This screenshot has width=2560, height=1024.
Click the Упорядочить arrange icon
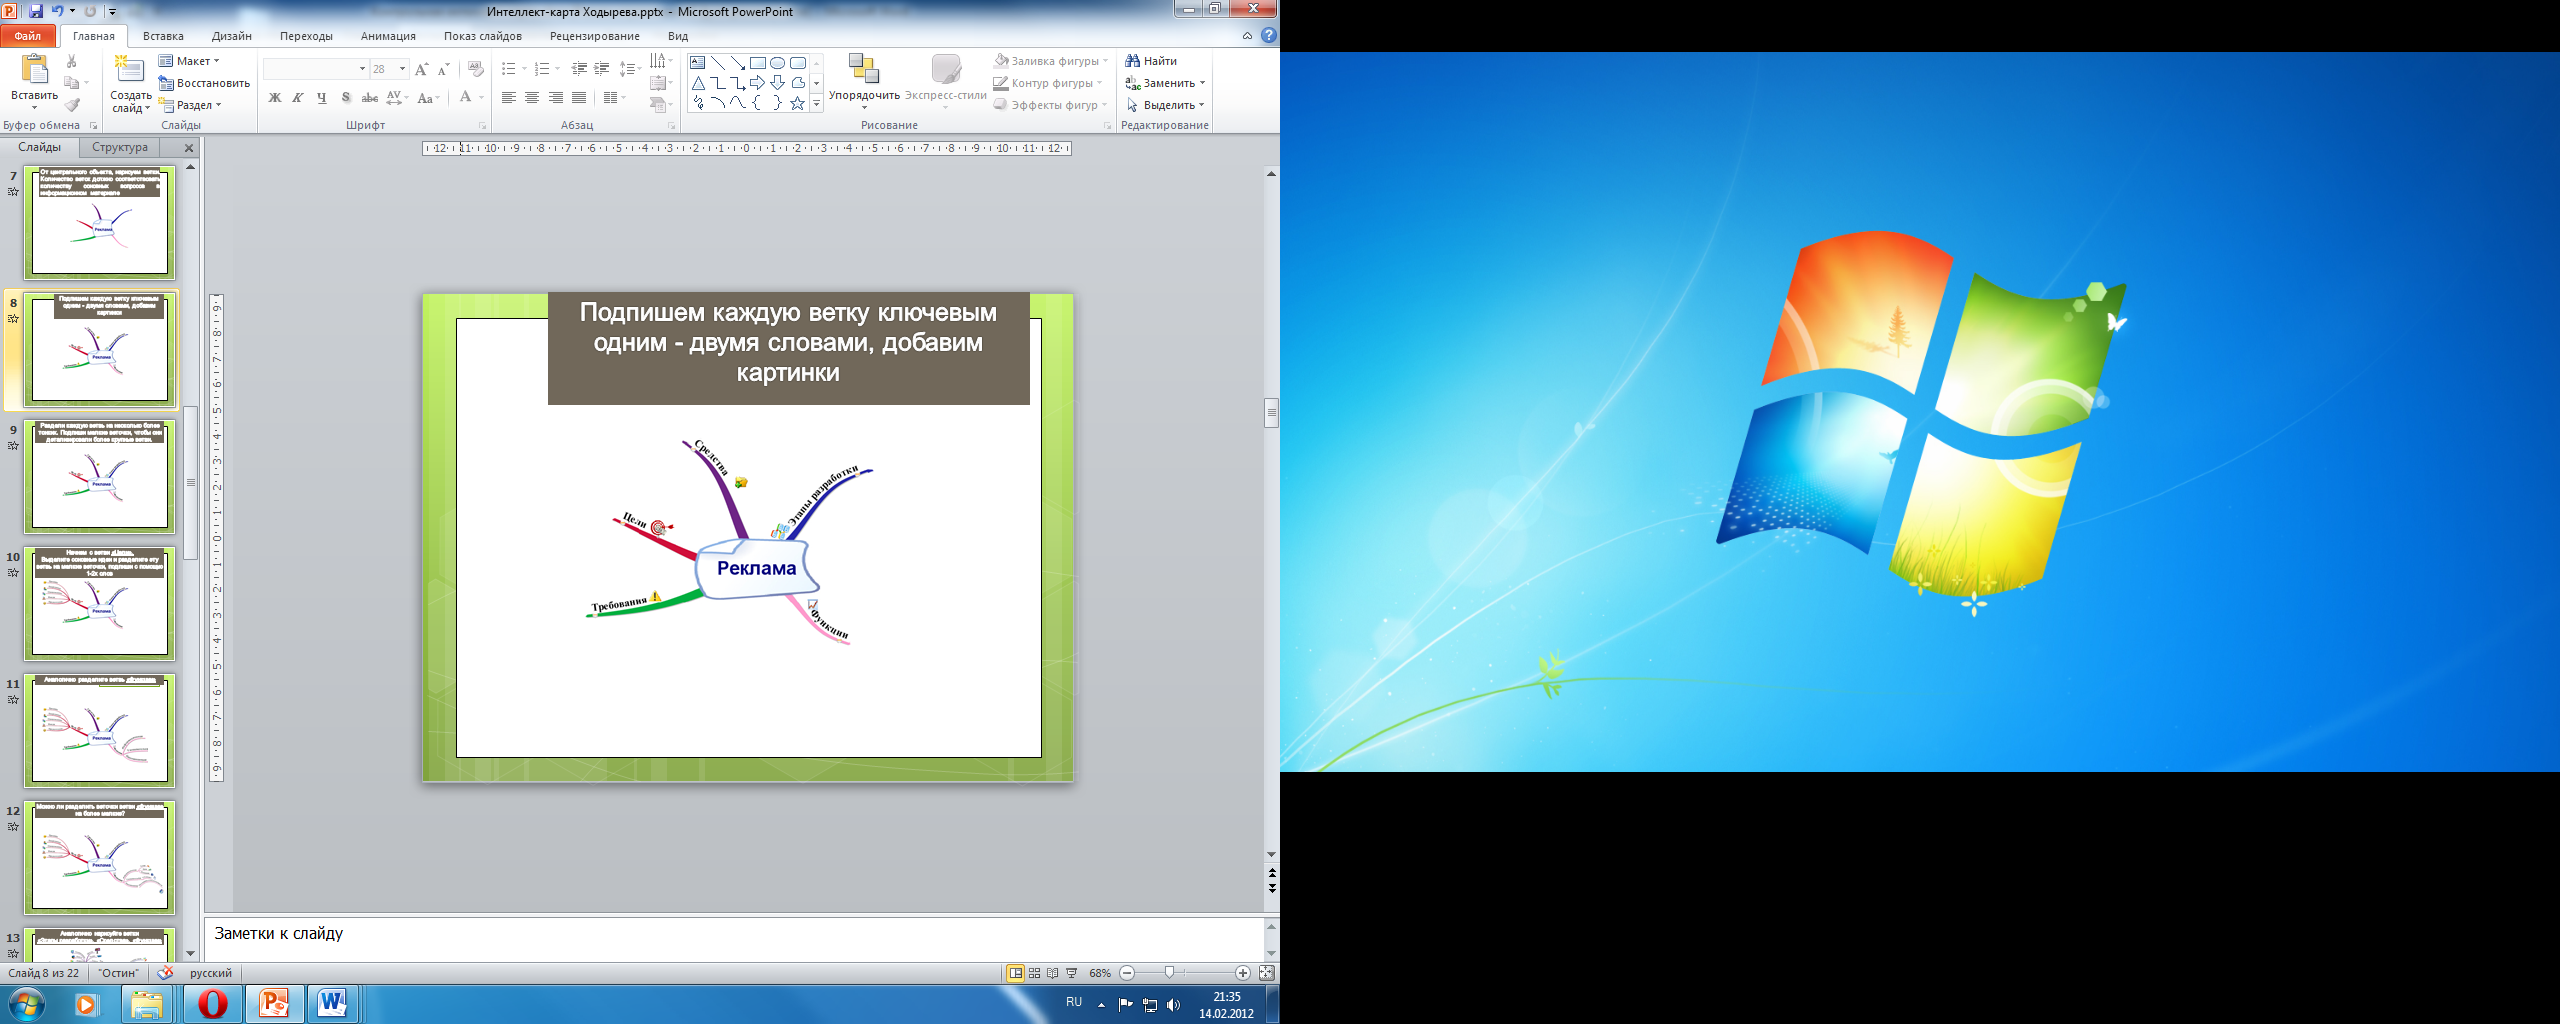(x=863, y=69)
